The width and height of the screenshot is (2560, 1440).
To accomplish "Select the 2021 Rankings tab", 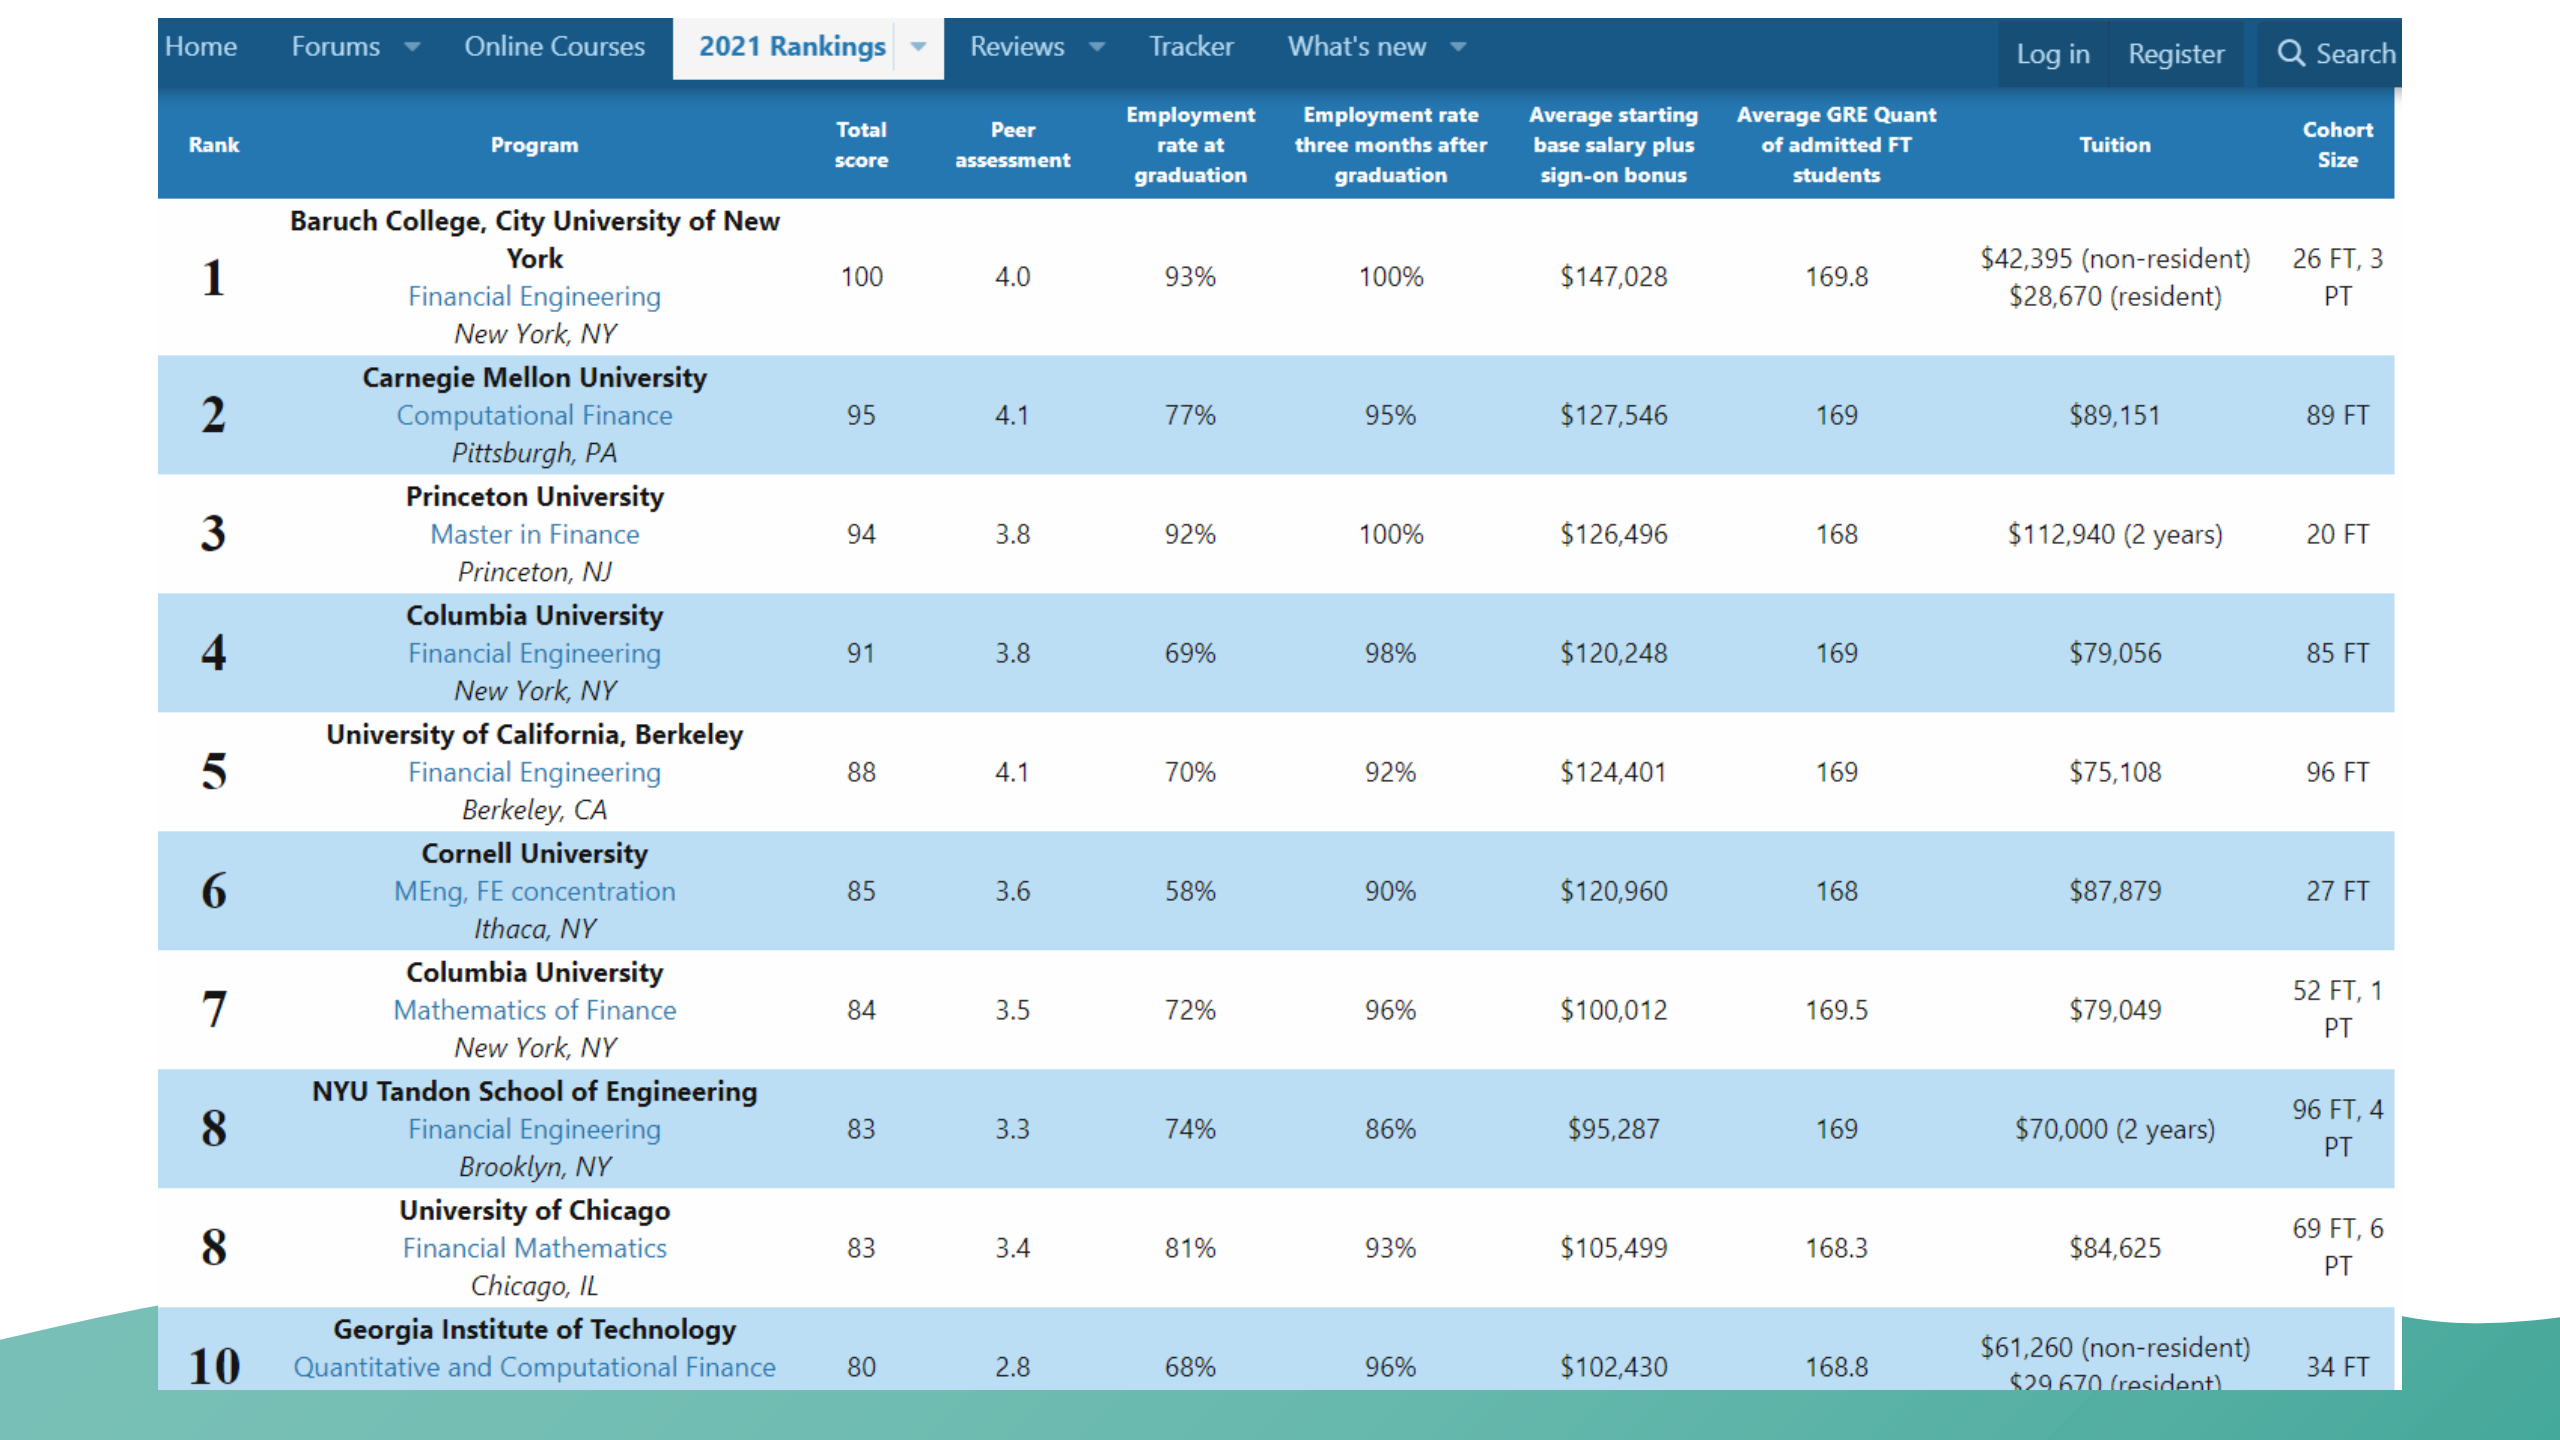I will 791,47.
